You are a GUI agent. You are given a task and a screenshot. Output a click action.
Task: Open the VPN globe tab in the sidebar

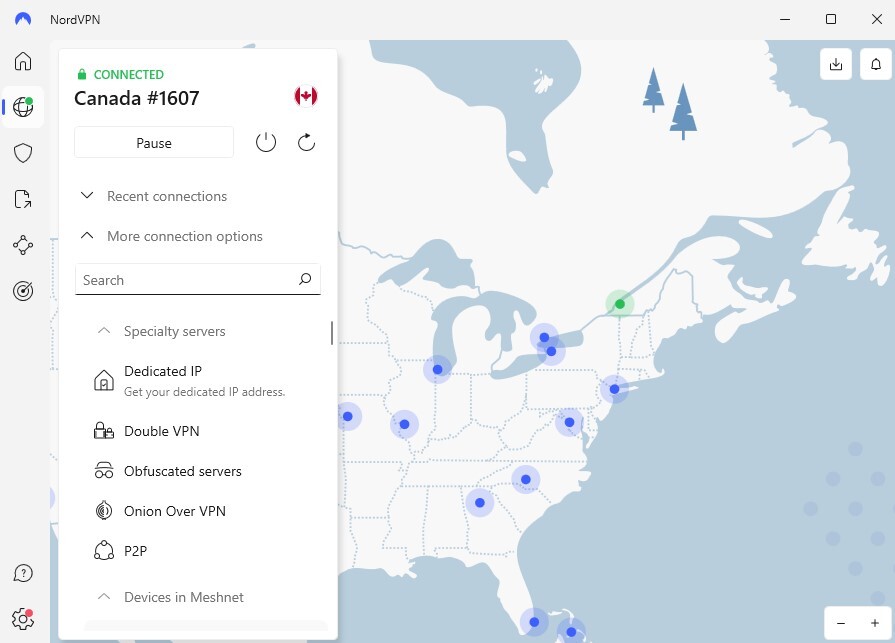(23, 107)
